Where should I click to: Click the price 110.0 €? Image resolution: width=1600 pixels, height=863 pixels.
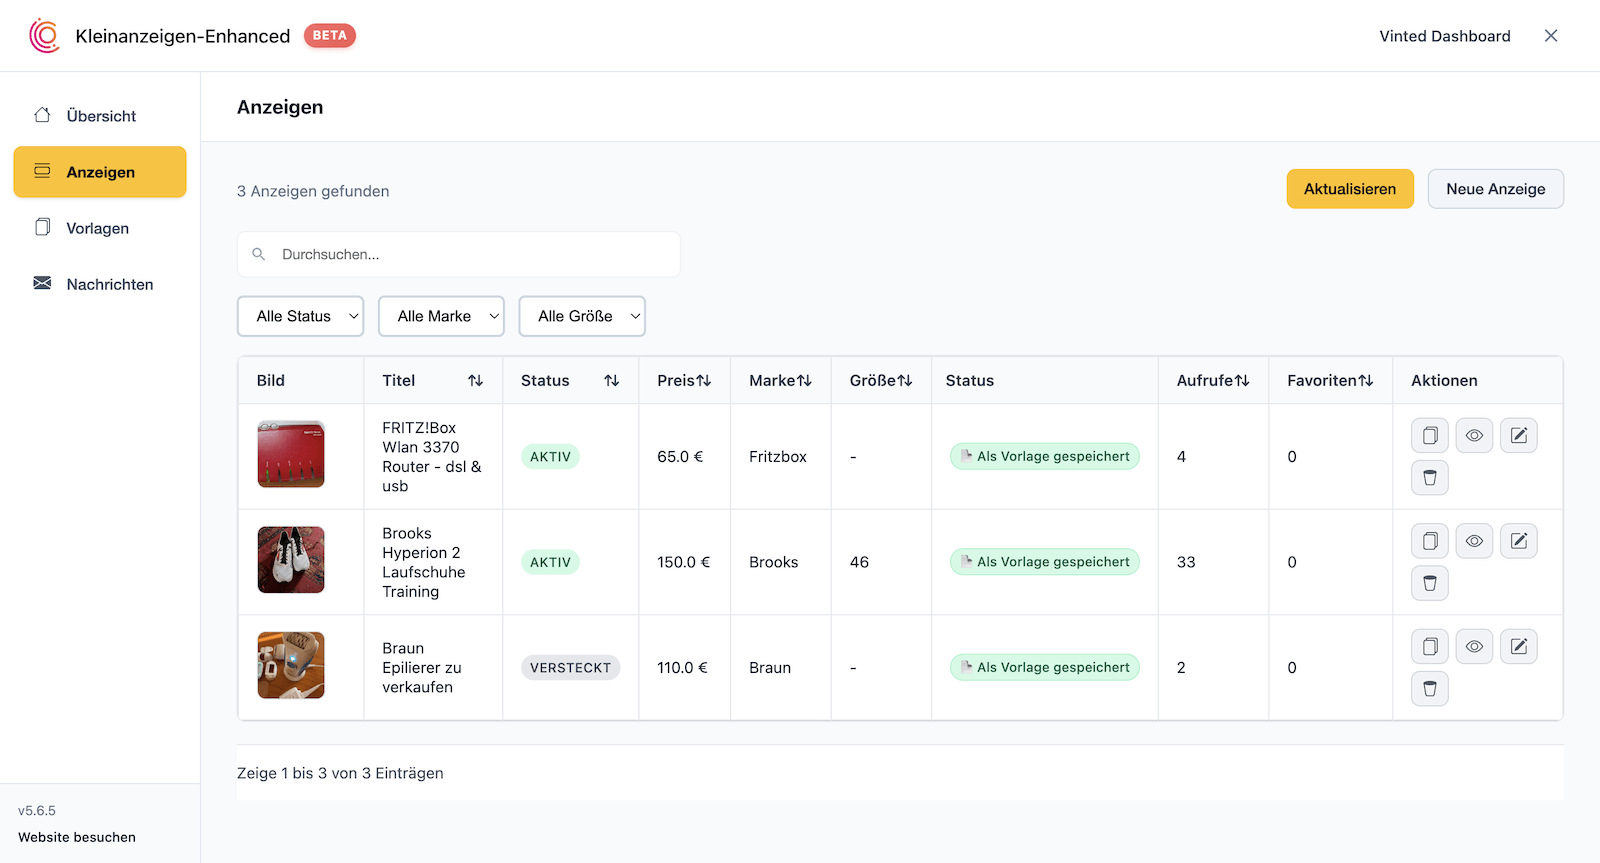(682, 668)
